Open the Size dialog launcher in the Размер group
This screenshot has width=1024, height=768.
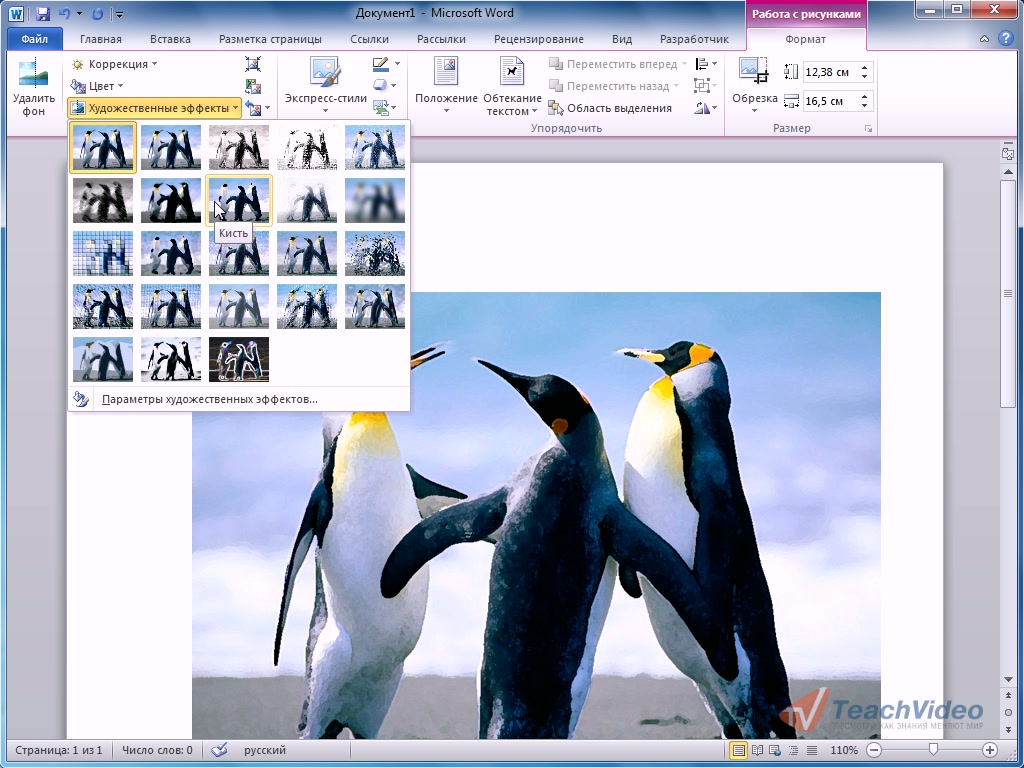click(x=868, y=129)
